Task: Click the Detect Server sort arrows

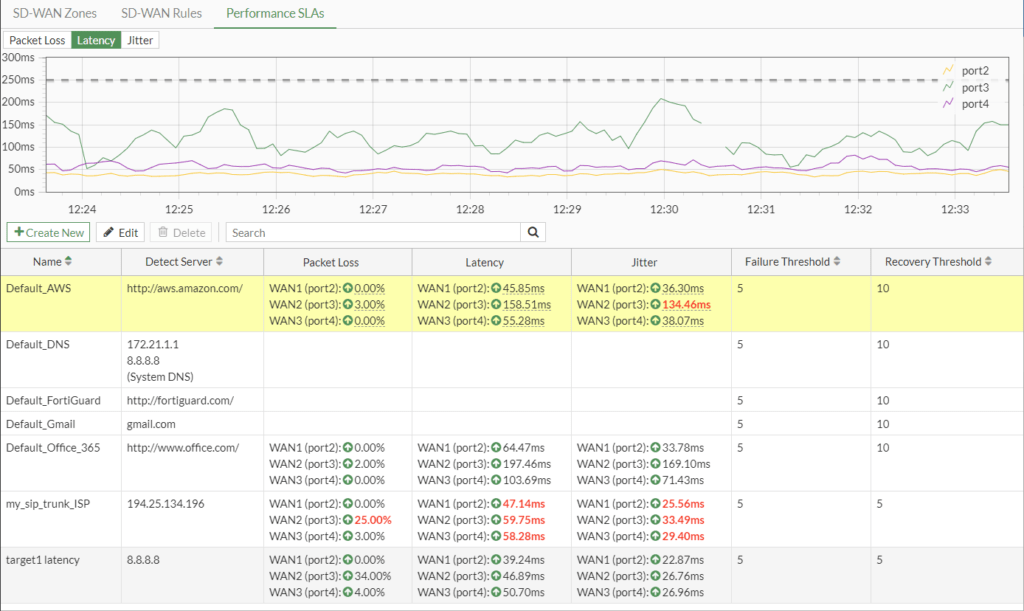Action: pos(219,262)
